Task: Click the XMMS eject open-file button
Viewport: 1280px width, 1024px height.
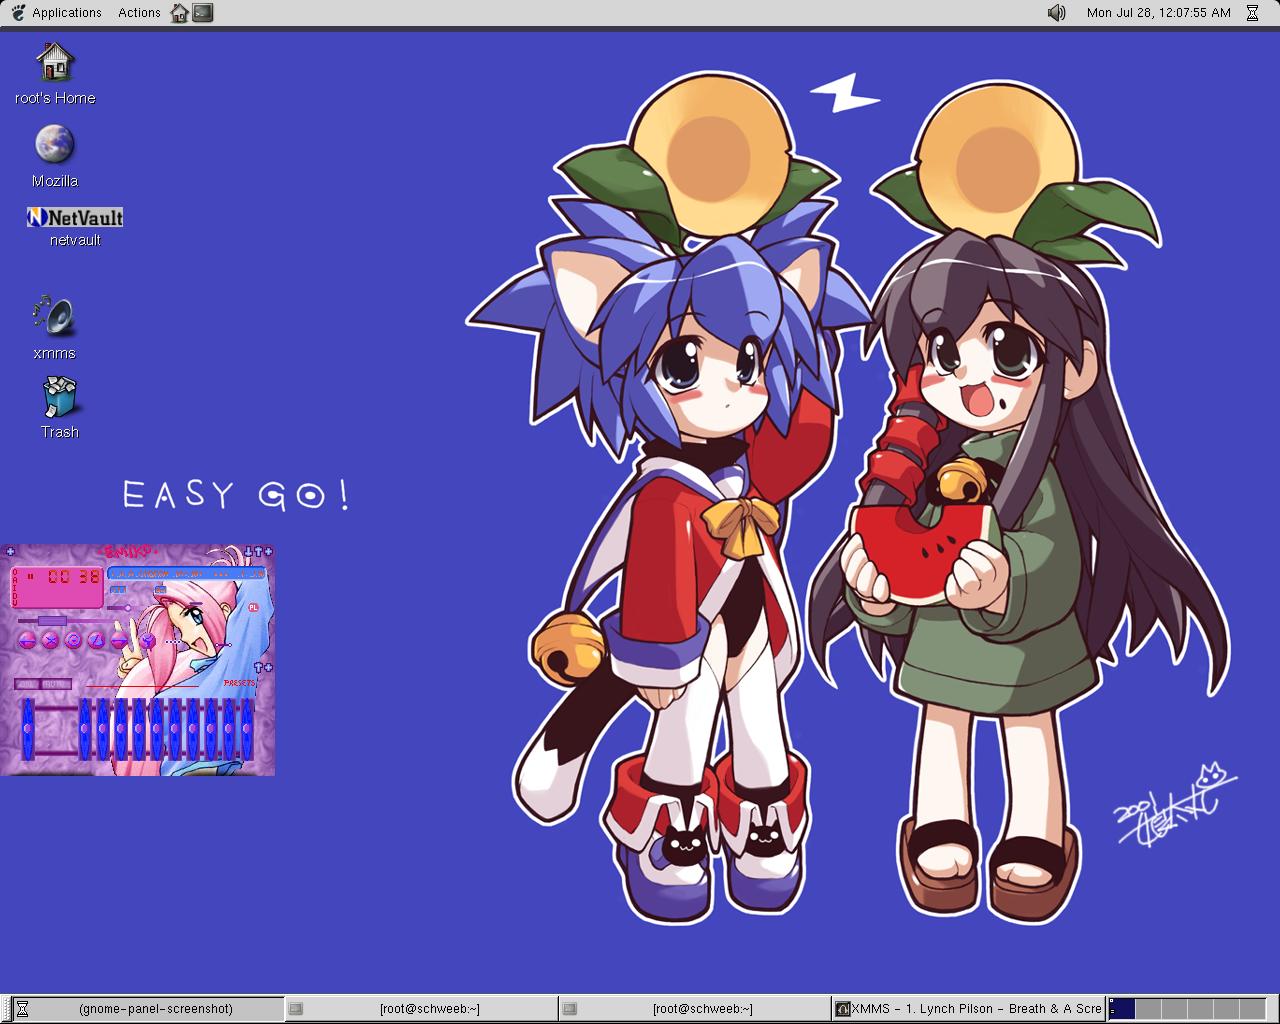Action: point(147,640)
